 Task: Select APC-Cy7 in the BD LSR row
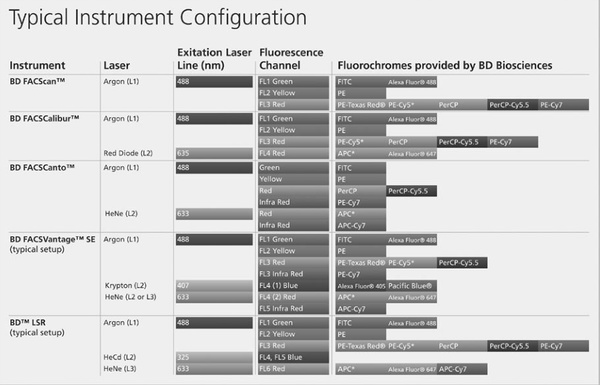pos(462,369)
